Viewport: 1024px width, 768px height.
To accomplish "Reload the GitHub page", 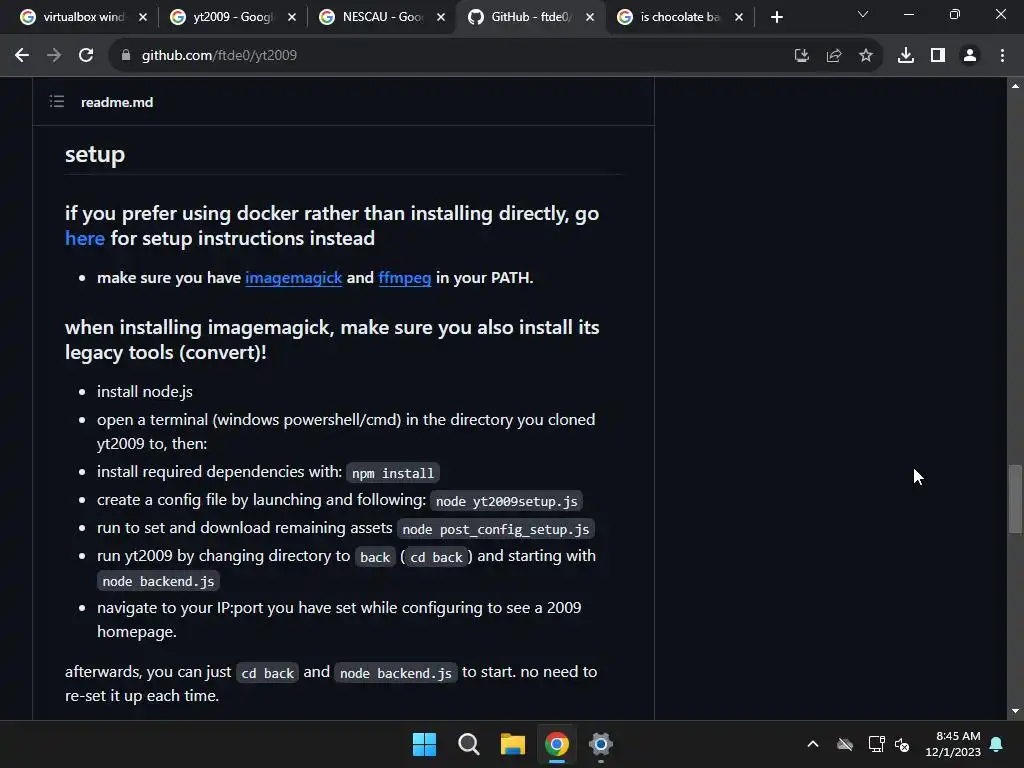I will (x=86, y=56).
